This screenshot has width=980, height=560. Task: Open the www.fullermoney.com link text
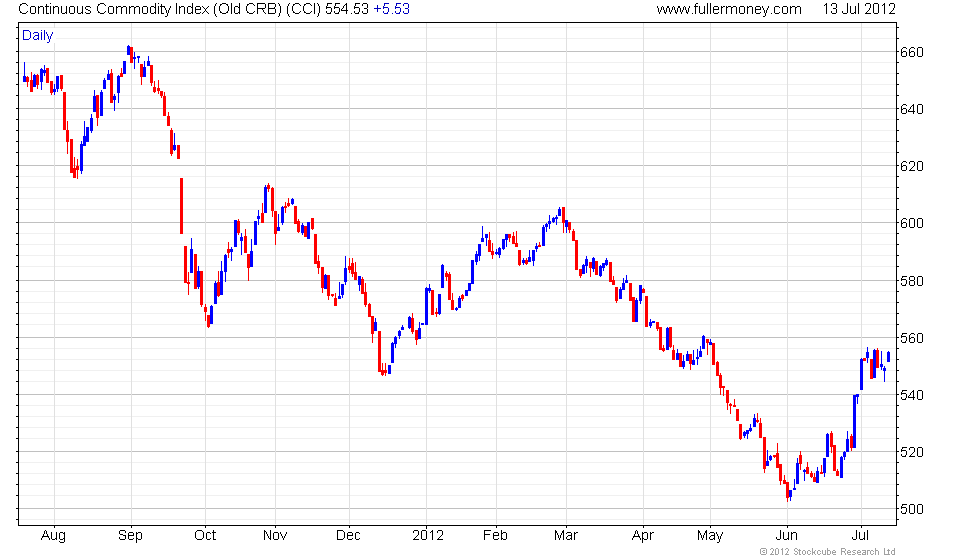click(729, 9)
